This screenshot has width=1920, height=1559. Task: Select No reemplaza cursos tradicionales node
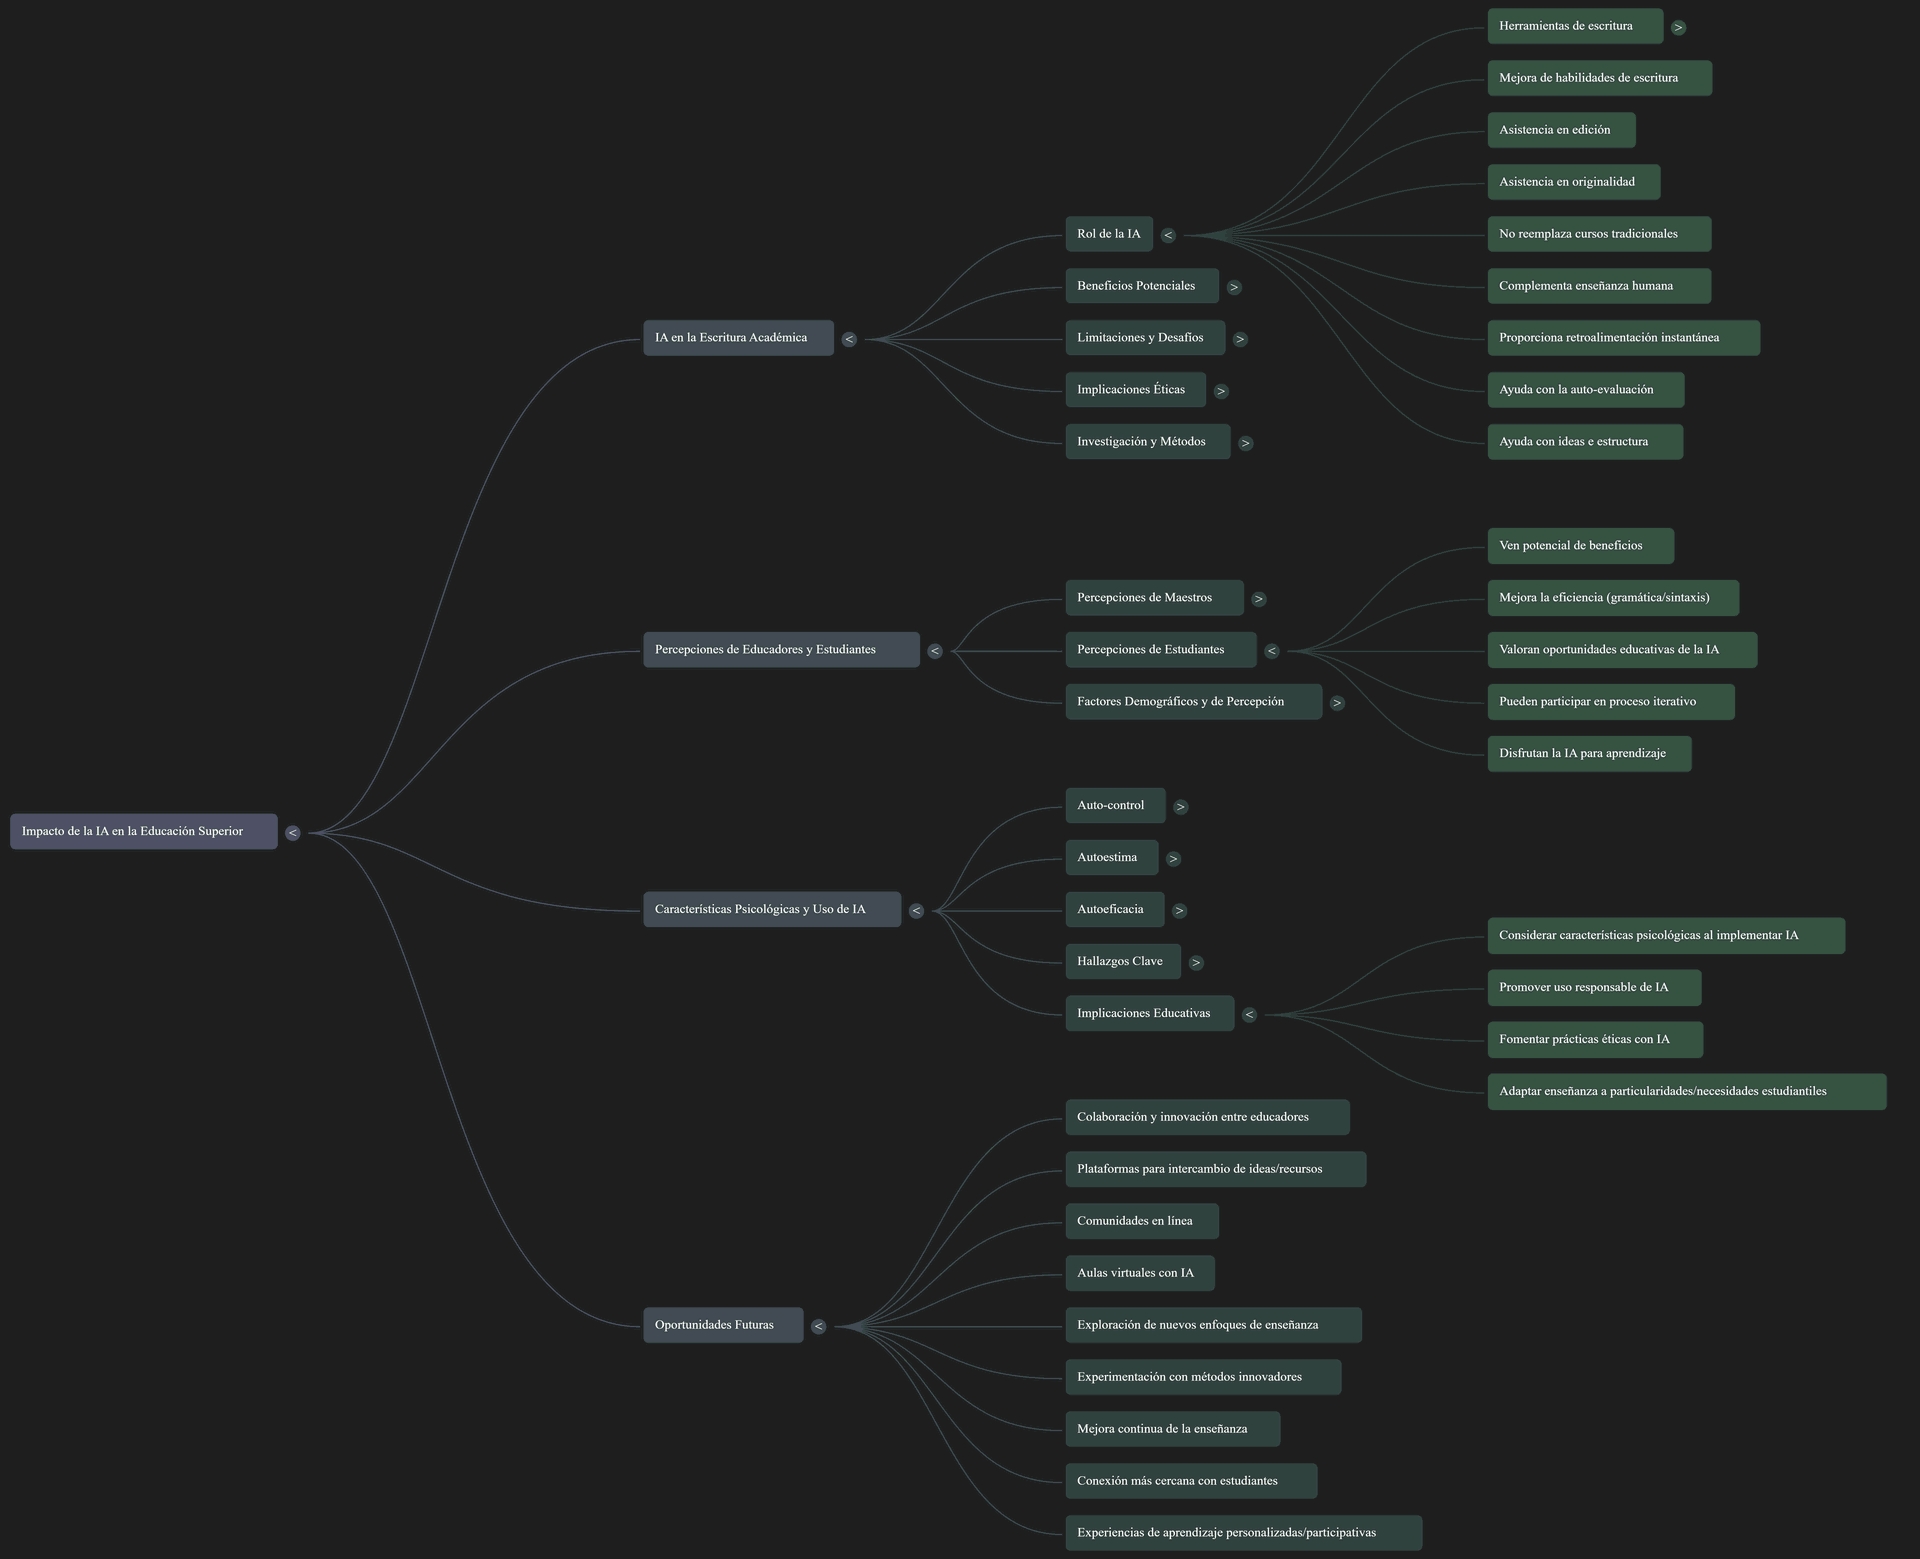(1599, 234)
